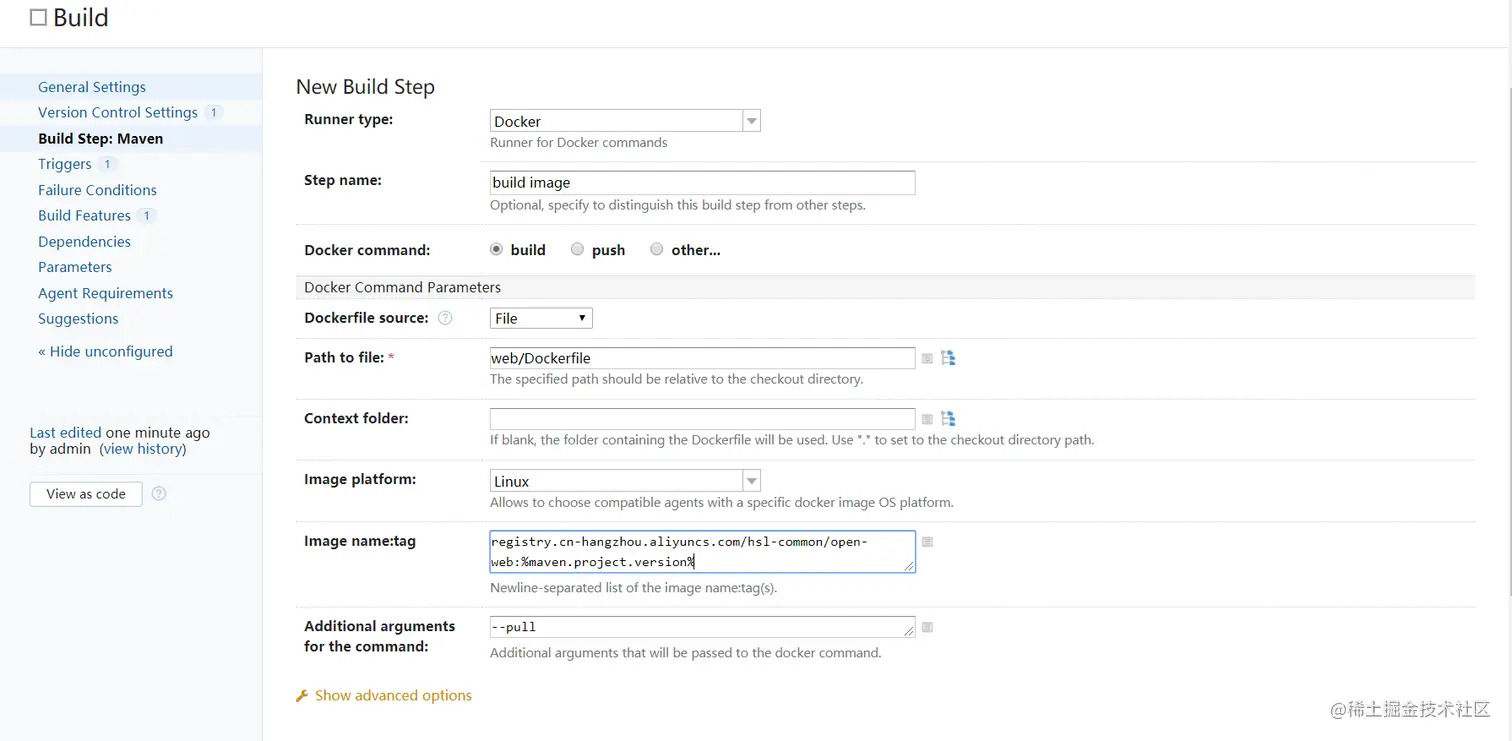Open Build Features in the sidebar

(x=84, y=215)
